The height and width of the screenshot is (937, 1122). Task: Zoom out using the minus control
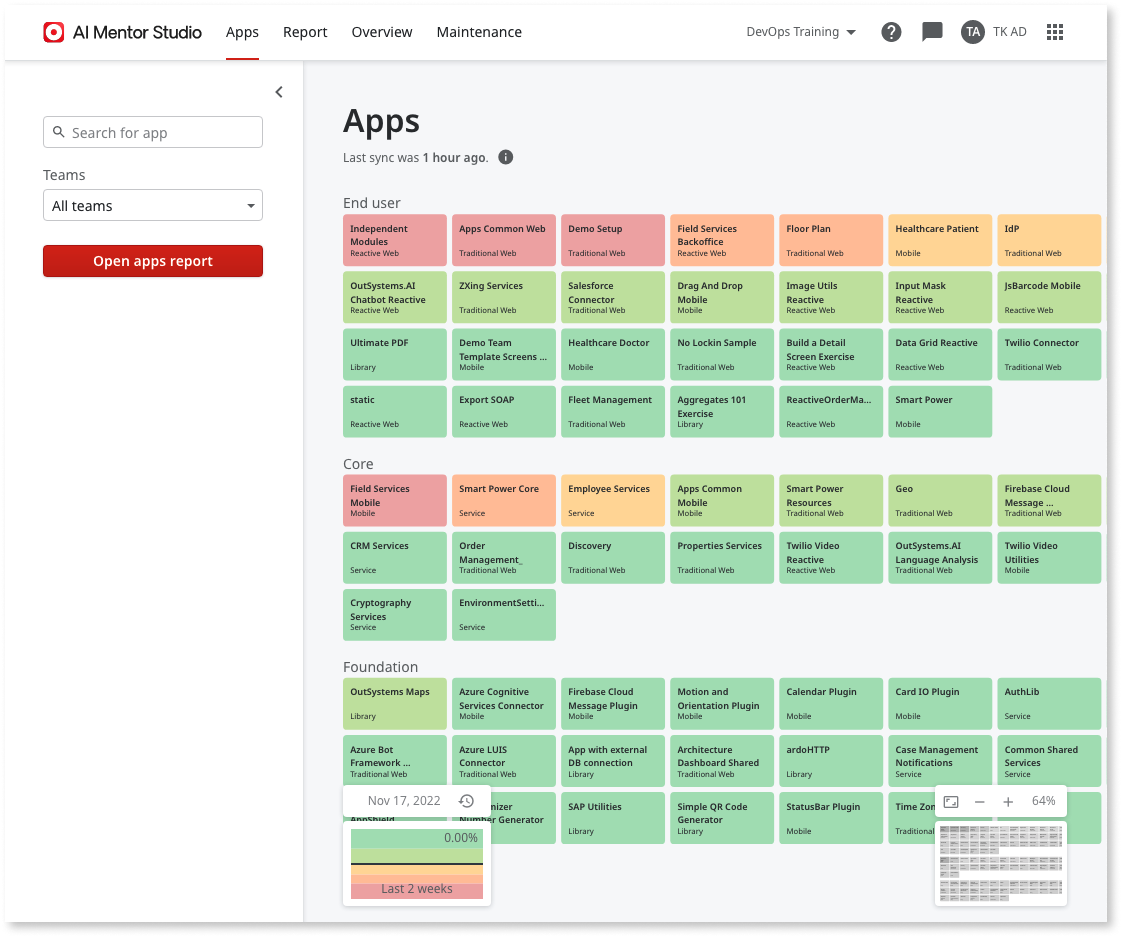click(980, 801)
